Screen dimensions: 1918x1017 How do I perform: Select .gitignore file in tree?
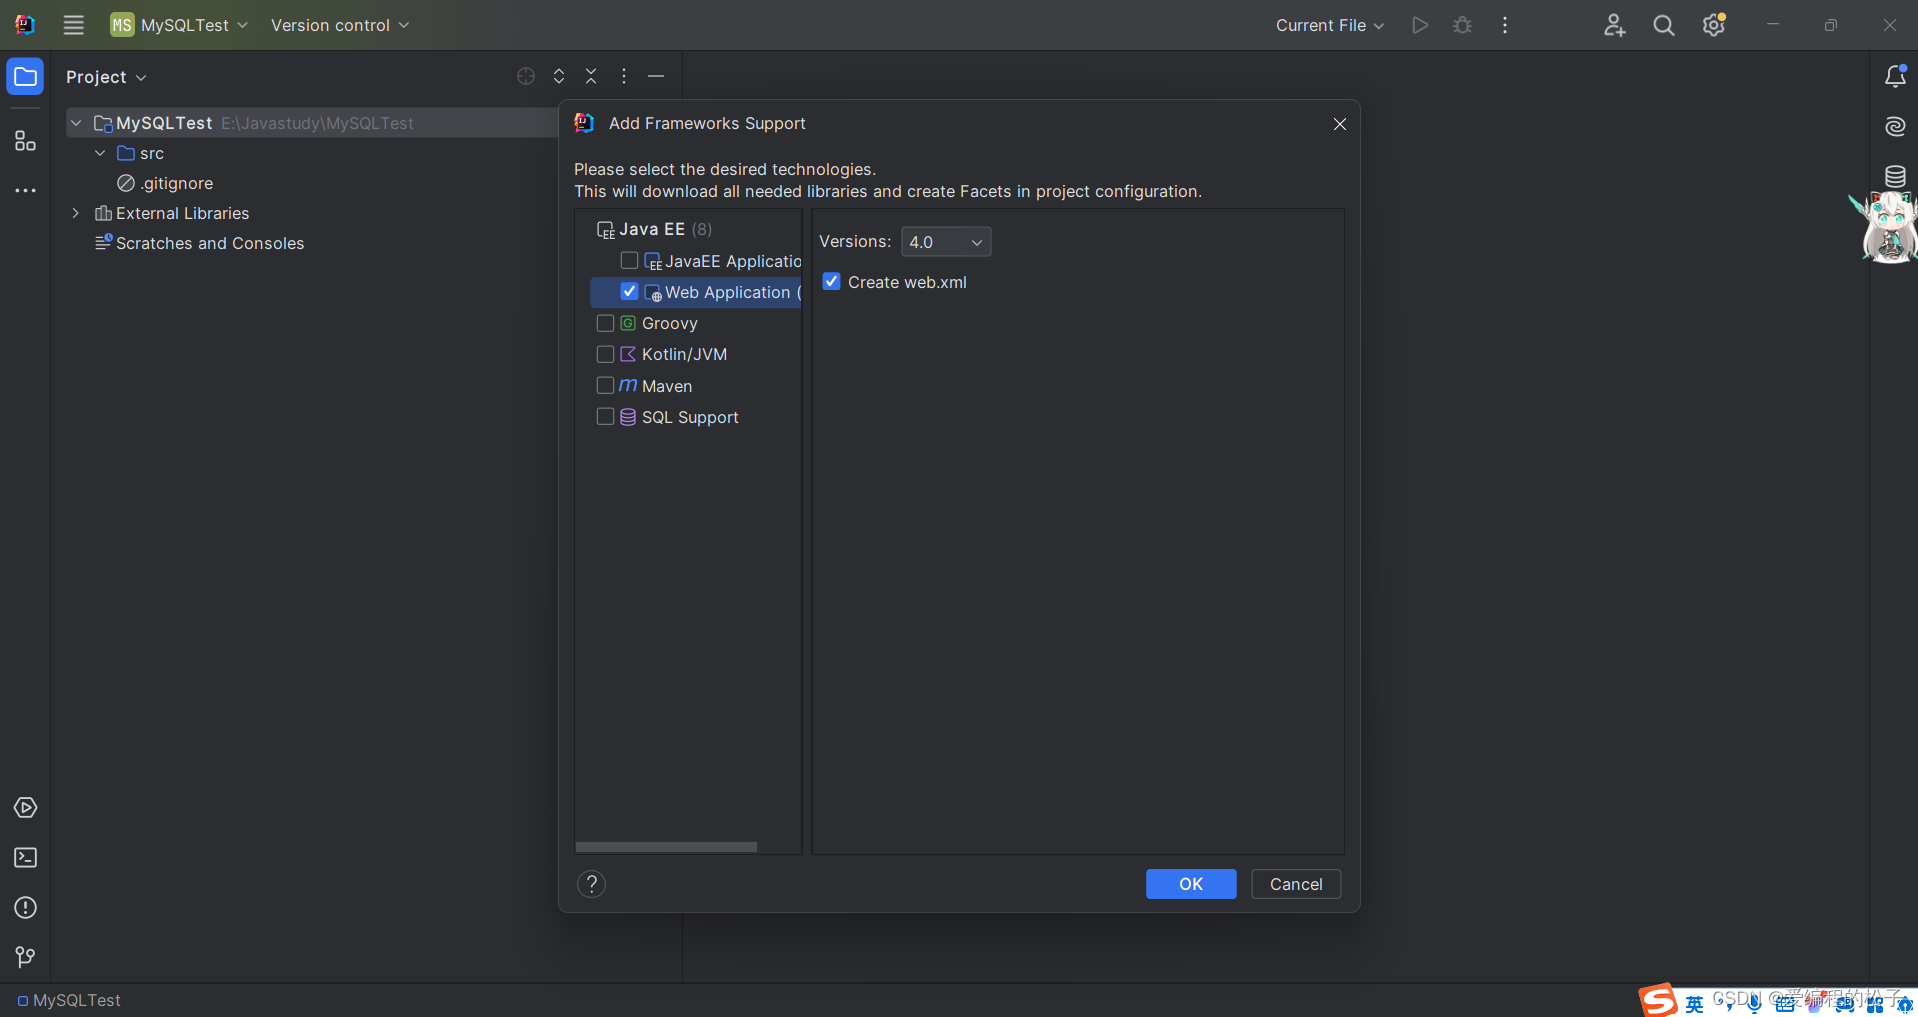click(176, 183)
